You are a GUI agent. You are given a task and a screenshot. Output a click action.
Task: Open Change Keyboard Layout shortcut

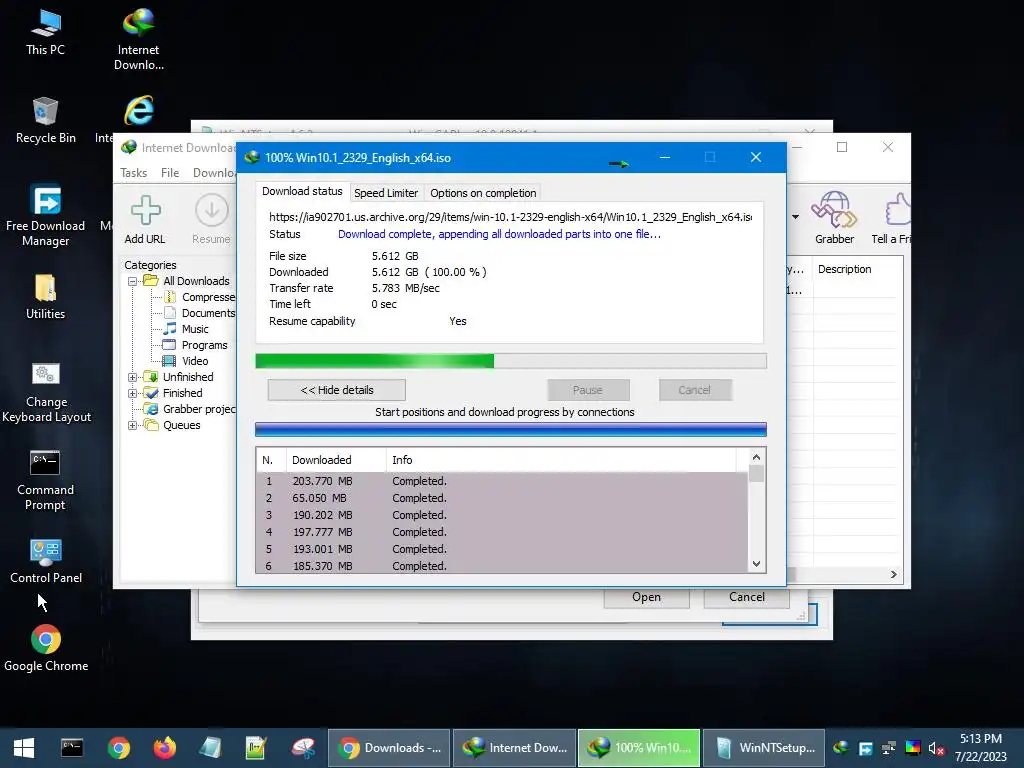click(46, 392)
